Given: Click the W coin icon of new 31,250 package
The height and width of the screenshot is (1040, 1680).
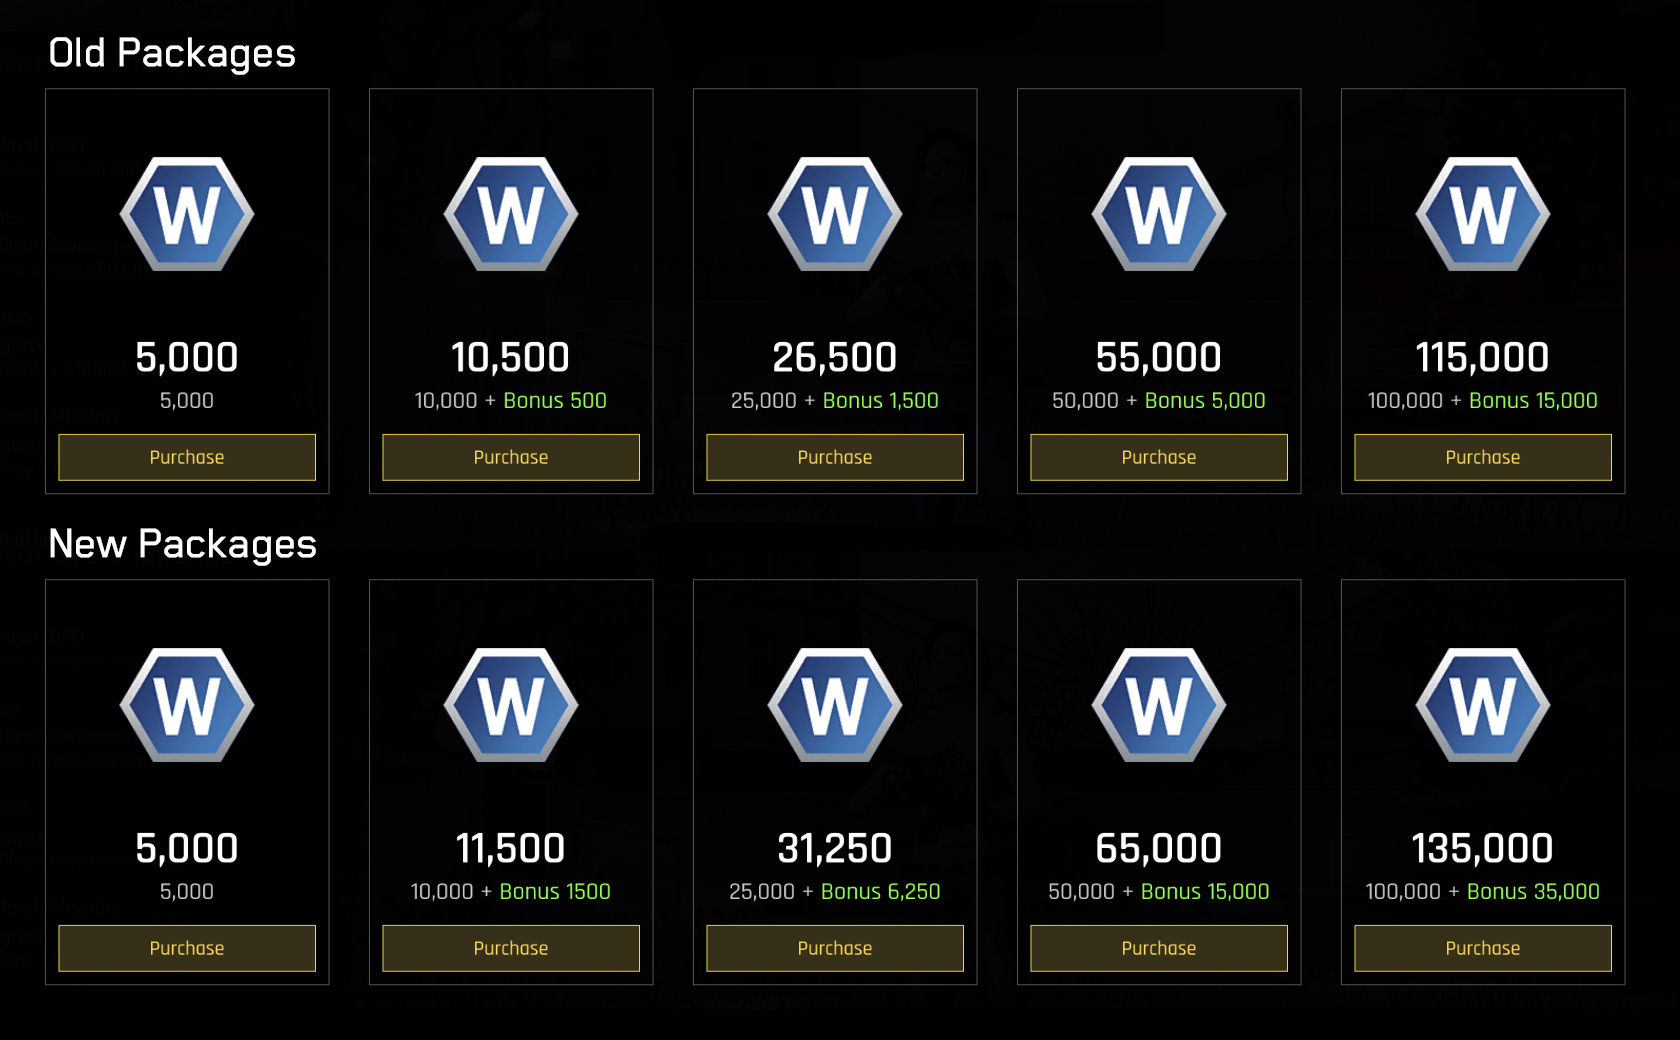Looking at the screenshot, I should tap(835, 705).
